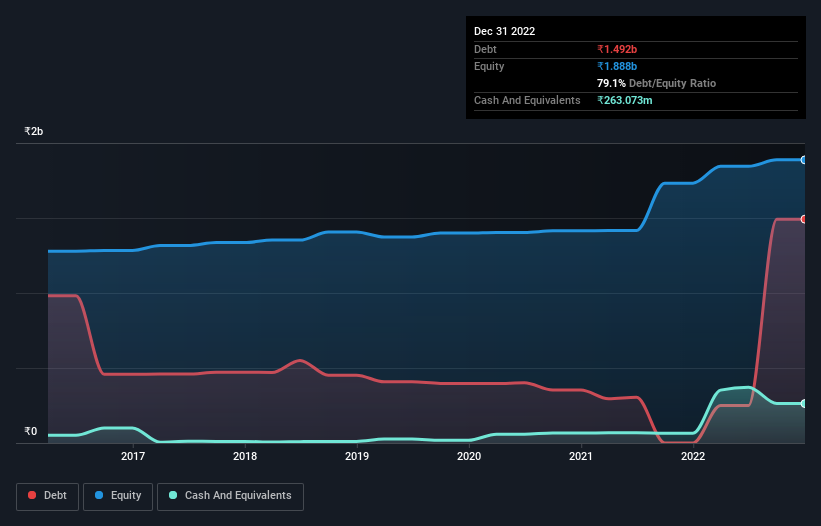The height and width of the screenshot is (526, 821).
Task: Click the blue Equity legend dot
Action: (99, 495)
